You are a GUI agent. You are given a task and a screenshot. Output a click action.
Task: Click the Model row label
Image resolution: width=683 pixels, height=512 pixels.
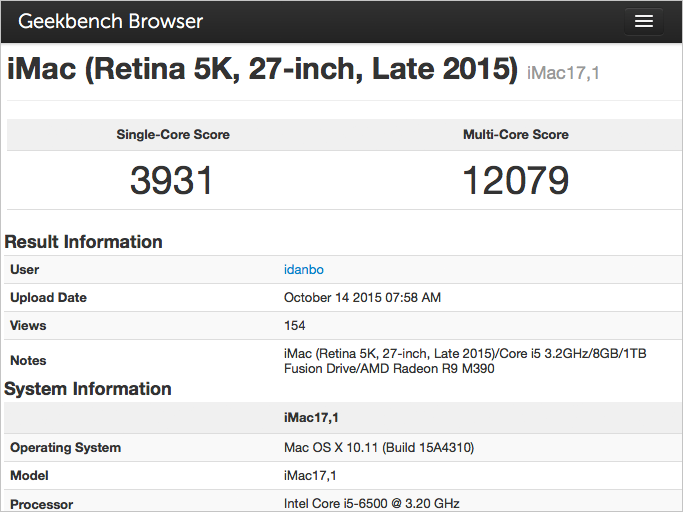coord(29,475)
